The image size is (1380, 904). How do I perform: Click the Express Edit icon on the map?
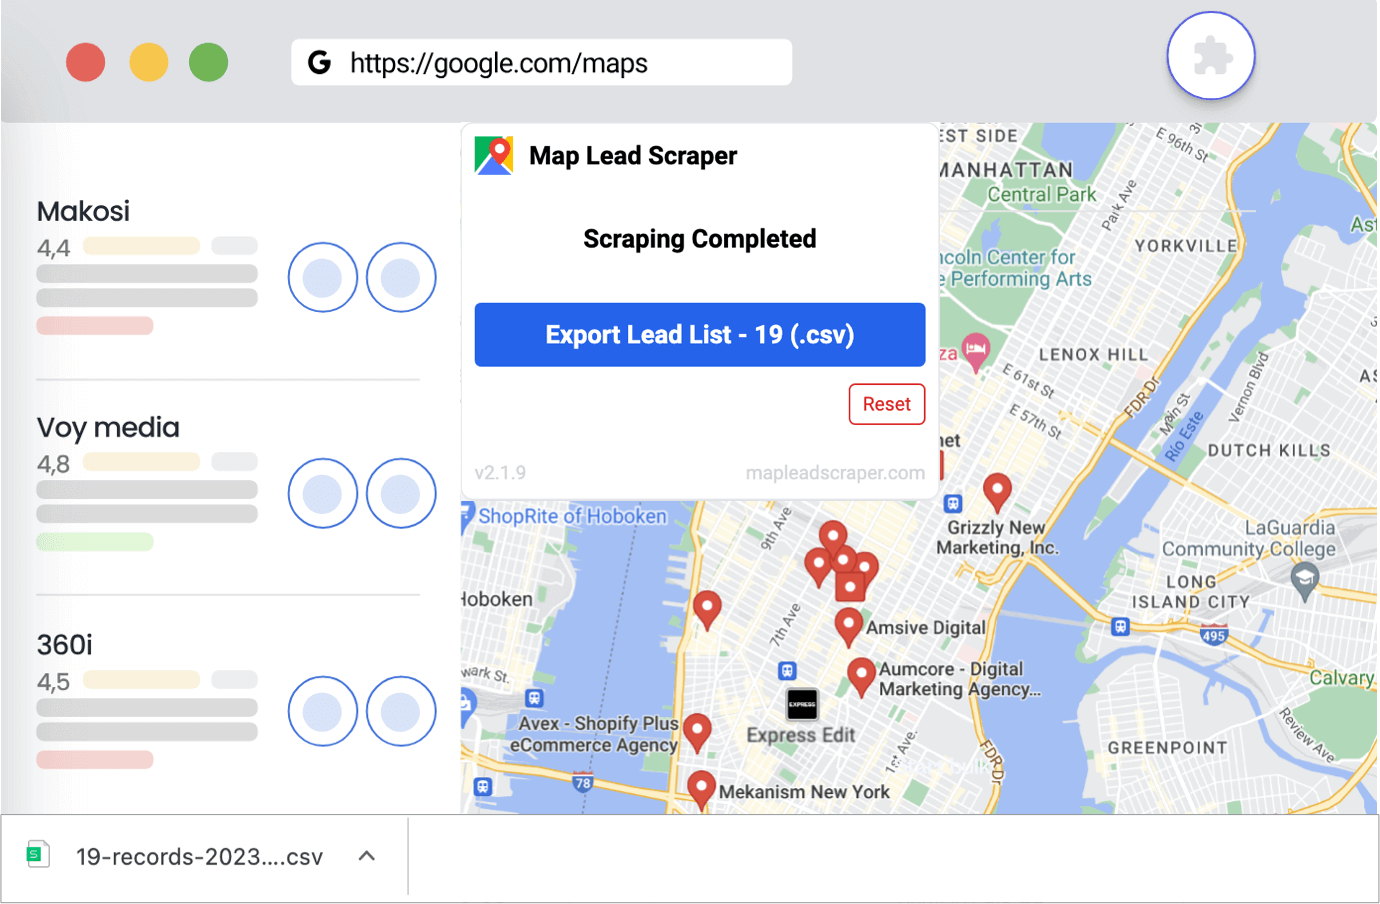pos(801,704)
